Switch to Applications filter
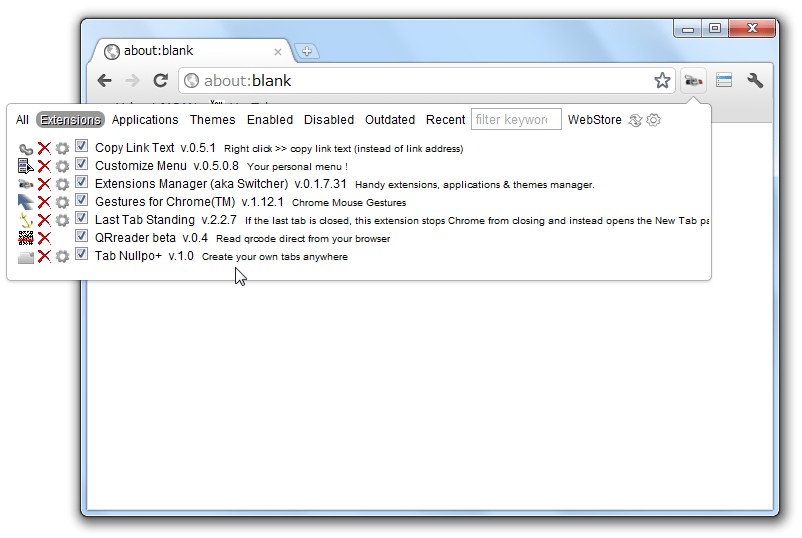 pos(145,120)
